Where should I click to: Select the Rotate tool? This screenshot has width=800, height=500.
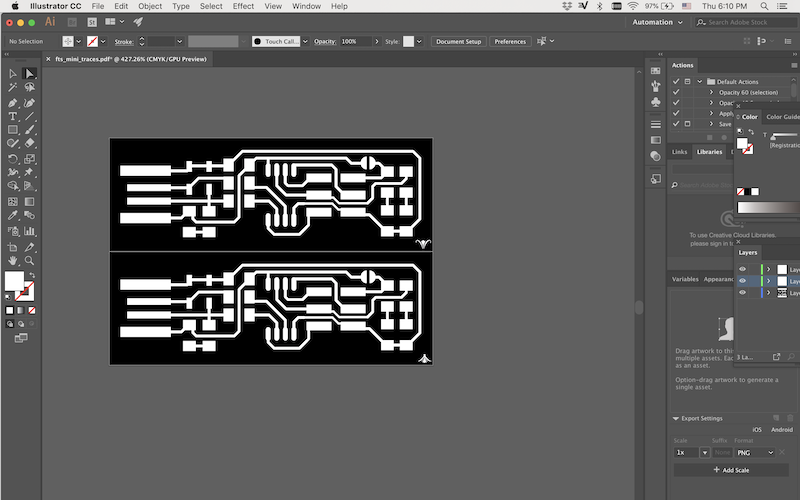pyautogui.click(x=13, y=159)
